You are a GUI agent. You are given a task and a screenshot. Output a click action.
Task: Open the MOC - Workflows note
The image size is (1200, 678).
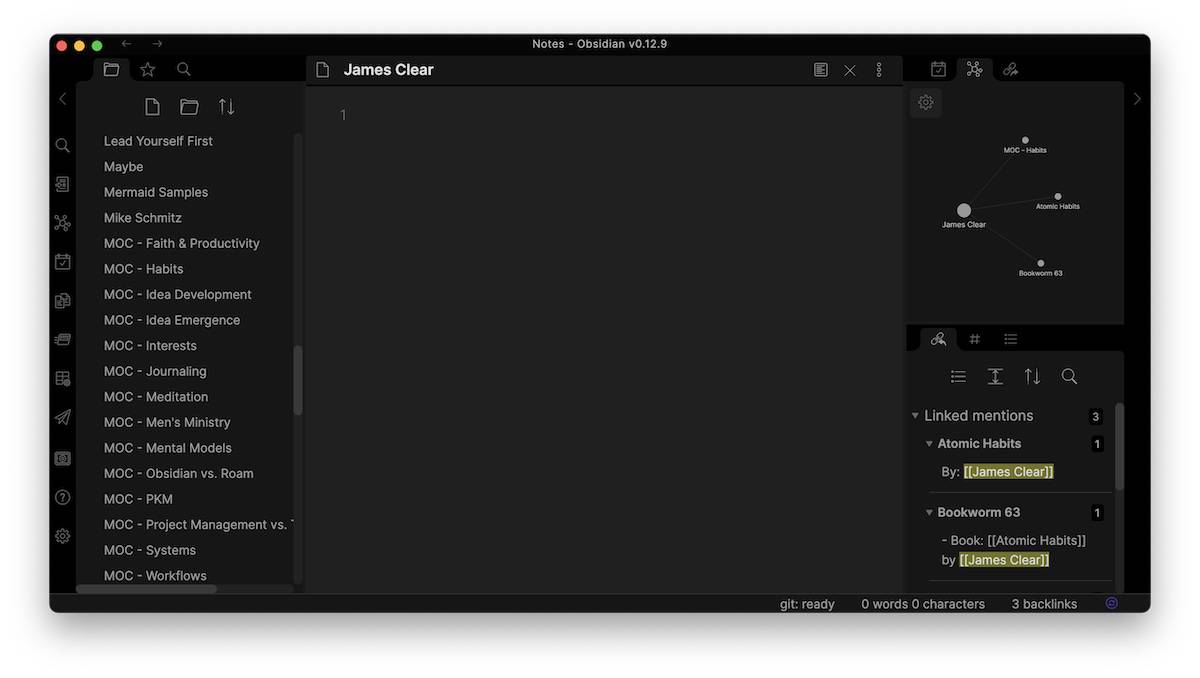155,576
